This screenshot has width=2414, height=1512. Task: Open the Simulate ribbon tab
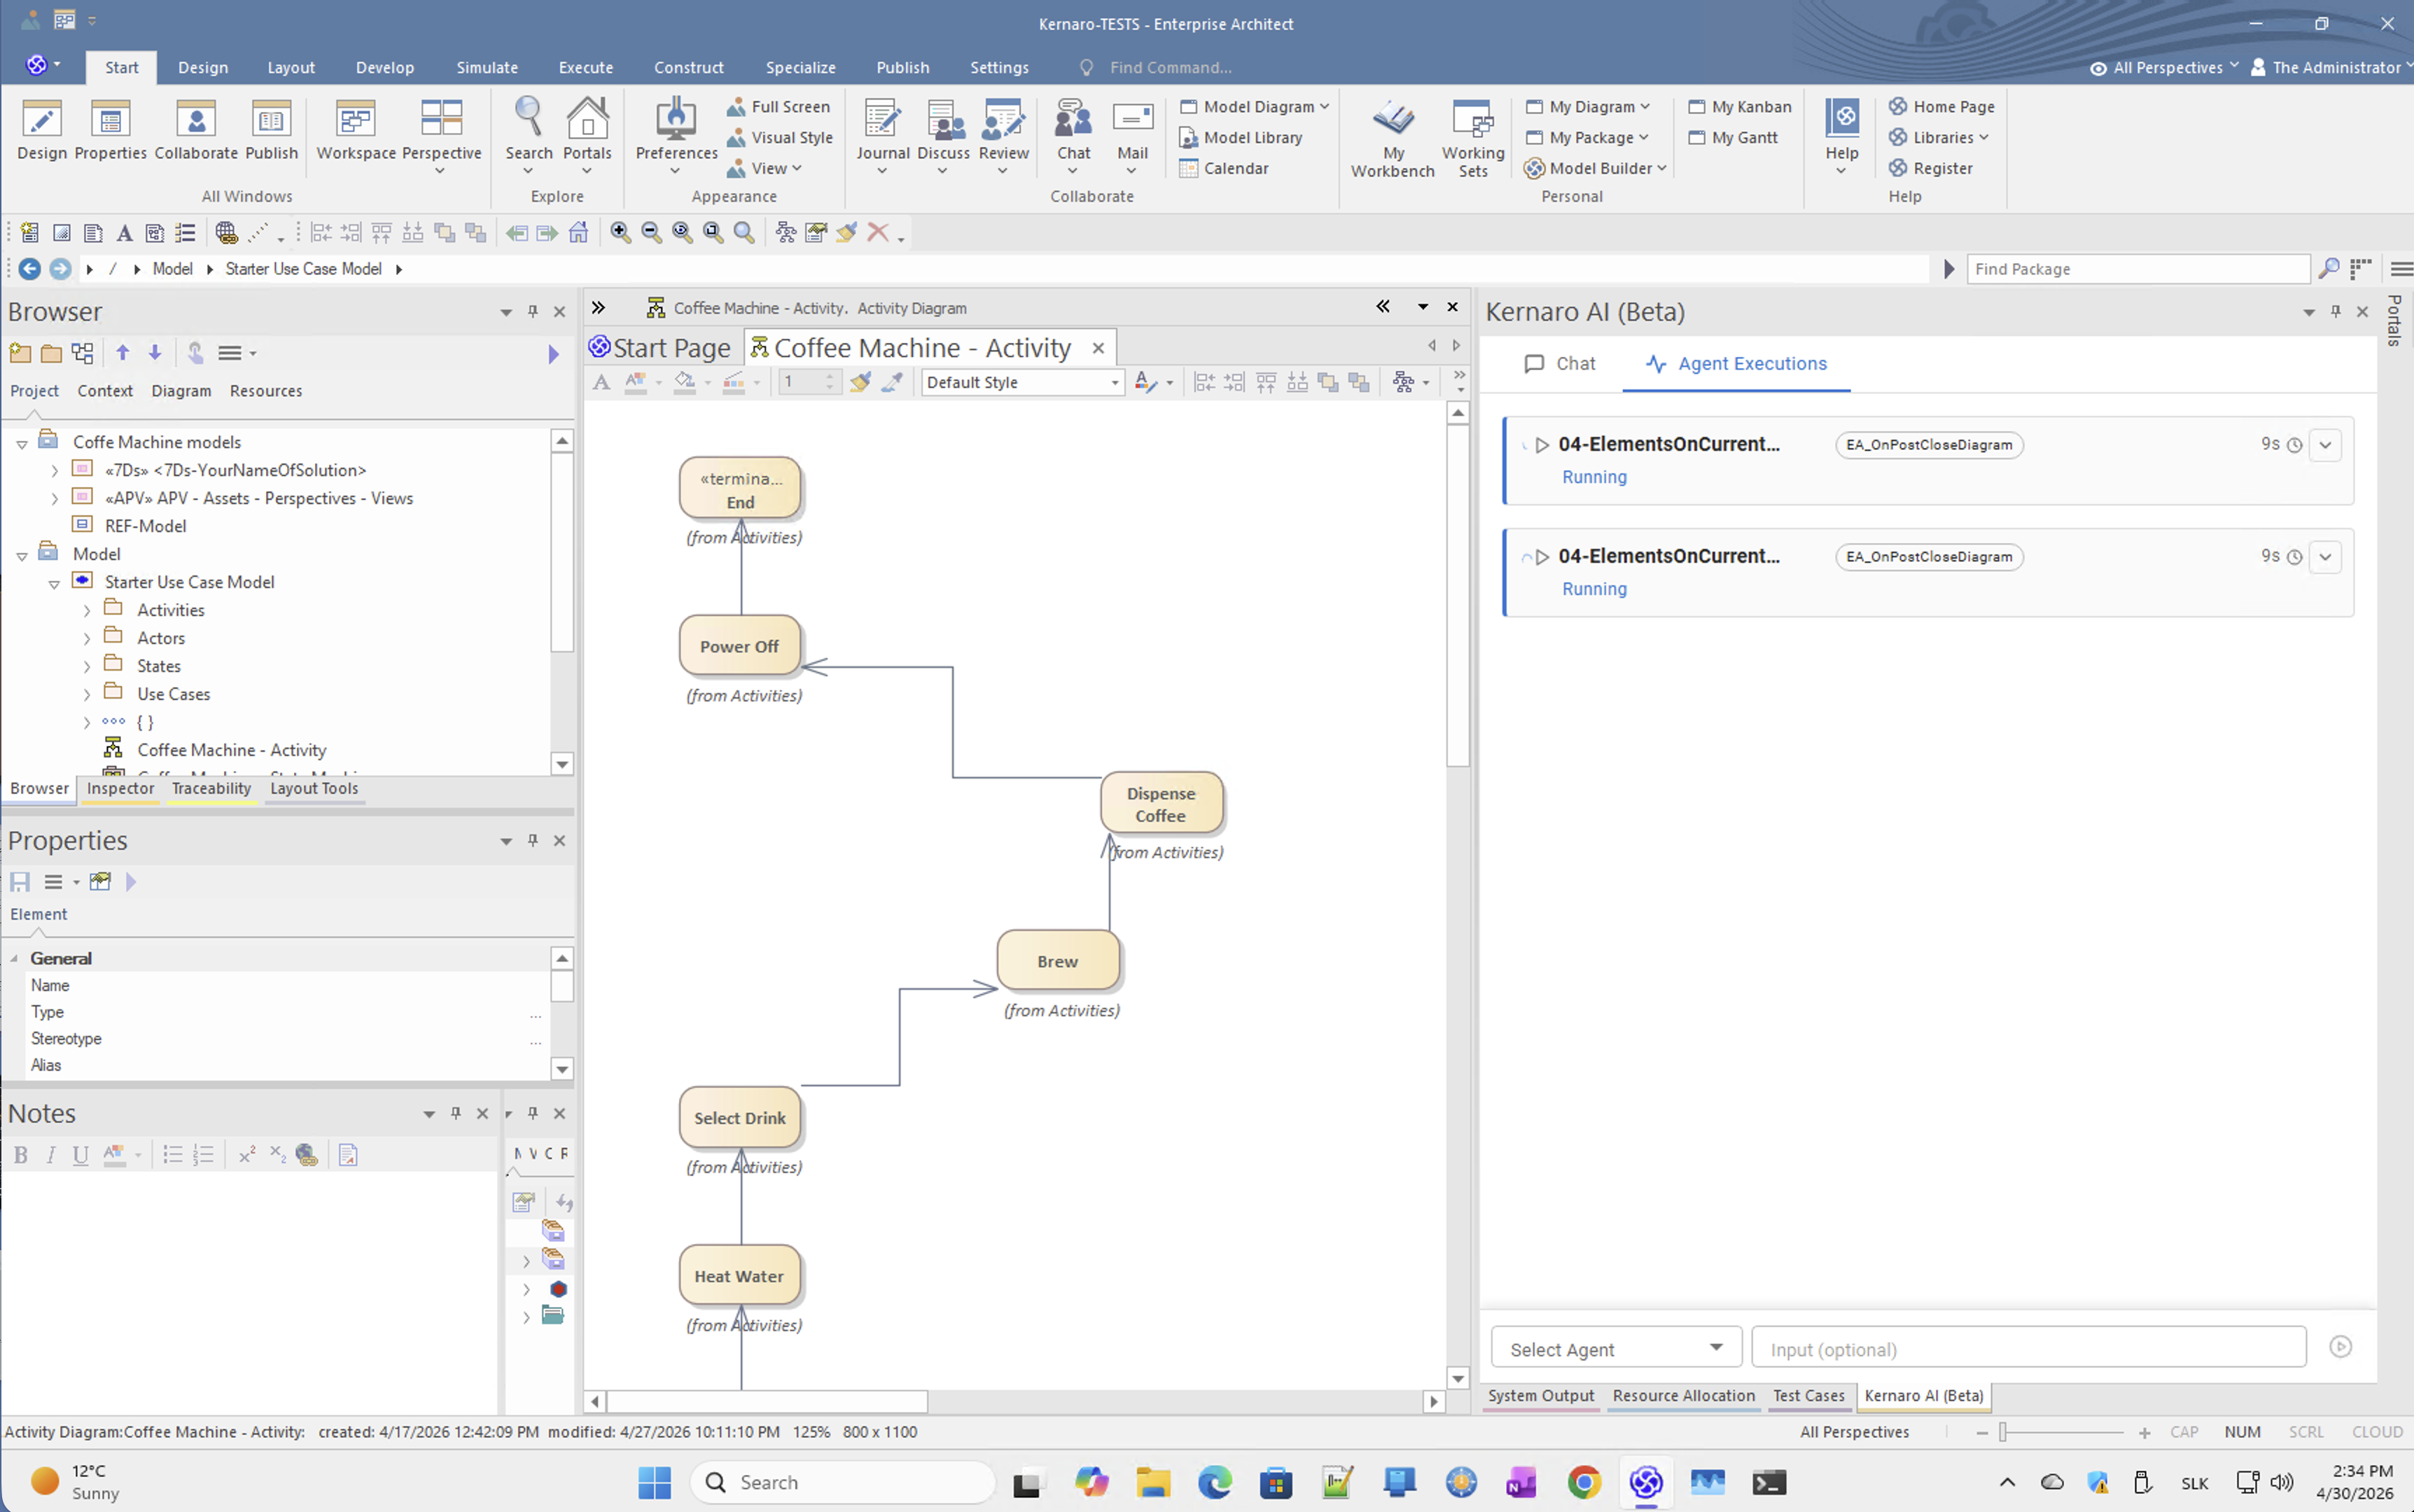coord(487,68)
